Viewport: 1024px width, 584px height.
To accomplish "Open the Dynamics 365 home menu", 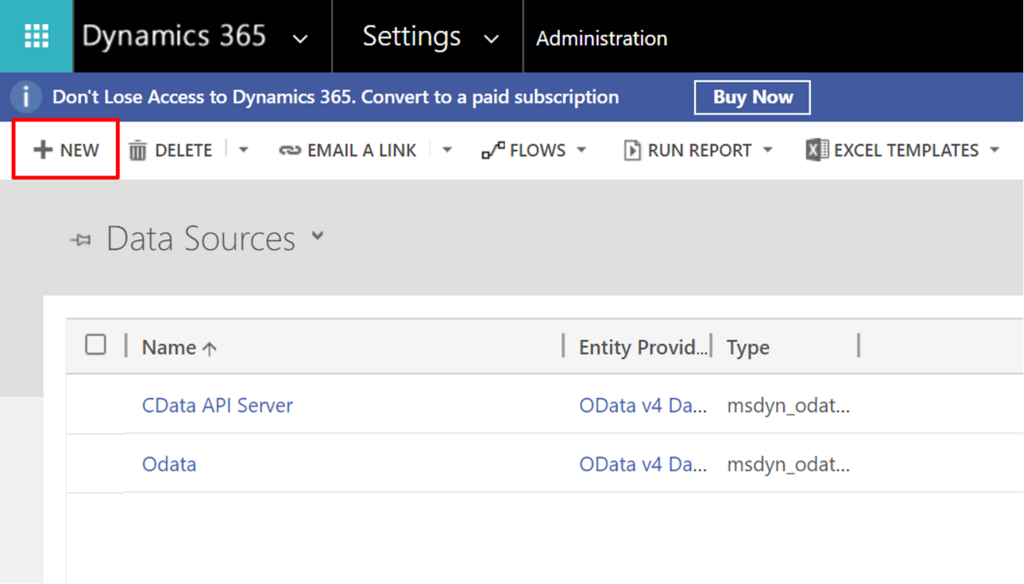I will click(174, 36).
